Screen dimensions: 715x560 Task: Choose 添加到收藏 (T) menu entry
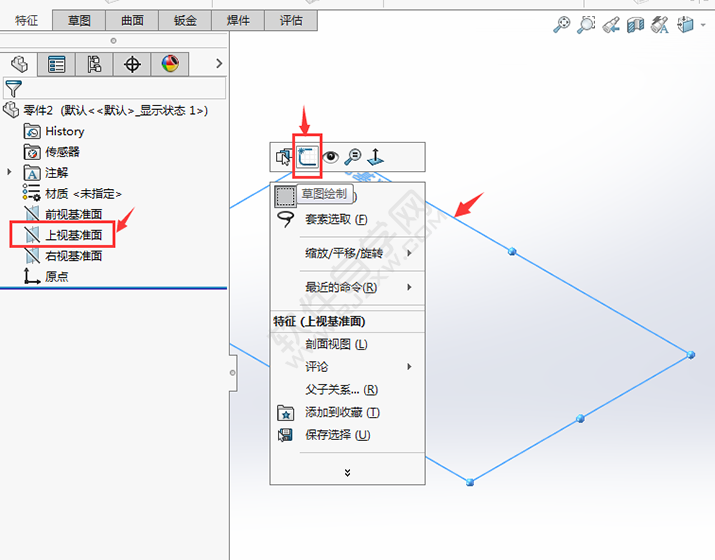[x=347, y=412]
